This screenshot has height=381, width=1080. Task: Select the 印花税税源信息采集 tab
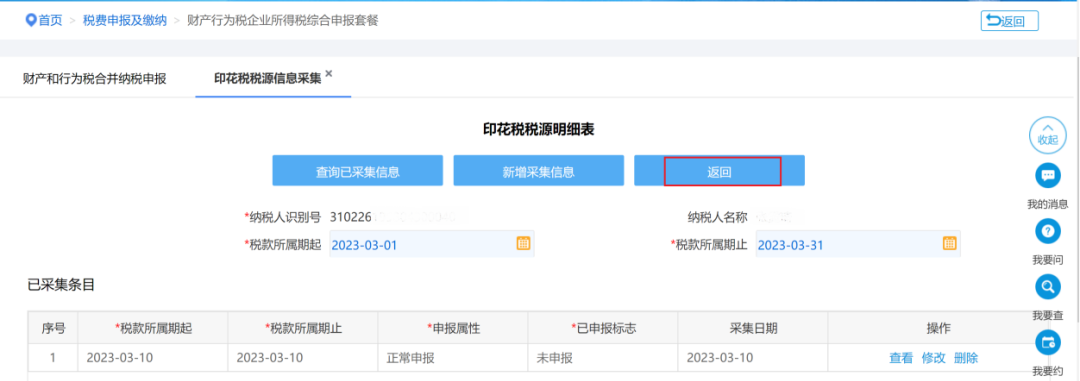pyautogui.click(x=267, y=79)
